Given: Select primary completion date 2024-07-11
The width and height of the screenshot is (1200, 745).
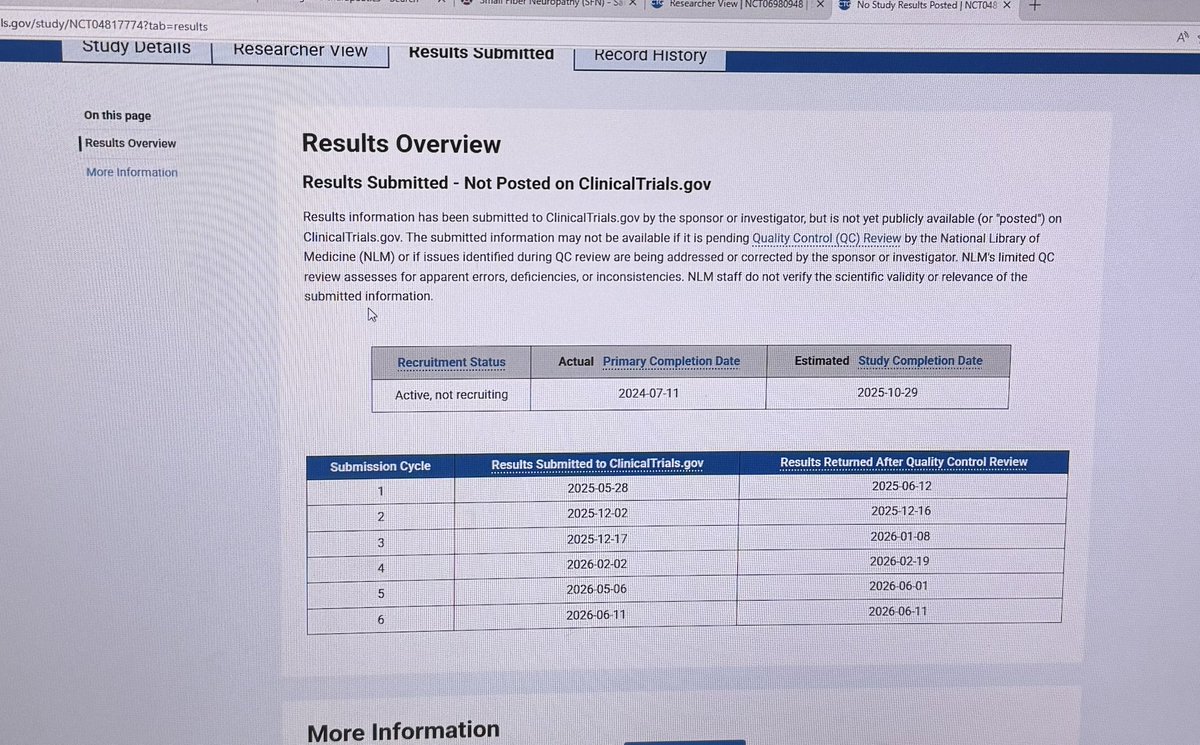Looking at the screenshot, I should (648, 393).
